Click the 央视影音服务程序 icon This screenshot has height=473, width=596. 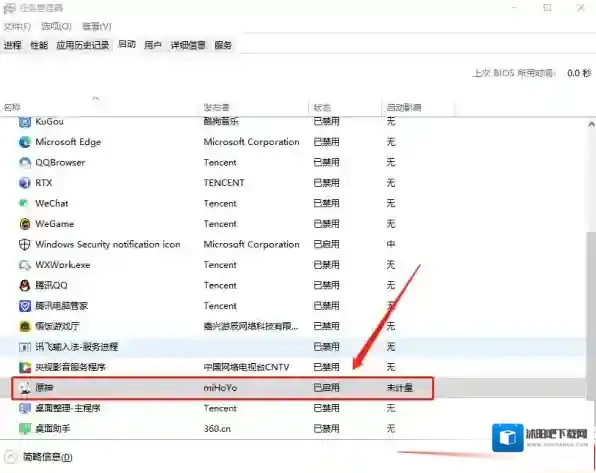point(25,367)
